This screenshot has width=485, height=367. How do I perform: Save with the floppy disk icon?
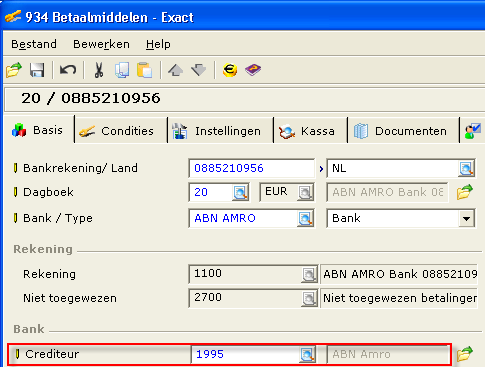(x=37, y=70)
